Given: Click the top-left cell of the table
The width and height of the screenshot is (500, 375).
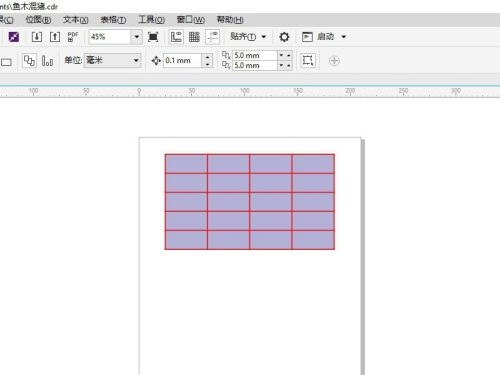Looking at the screenshot, I should tap(186, 164).
